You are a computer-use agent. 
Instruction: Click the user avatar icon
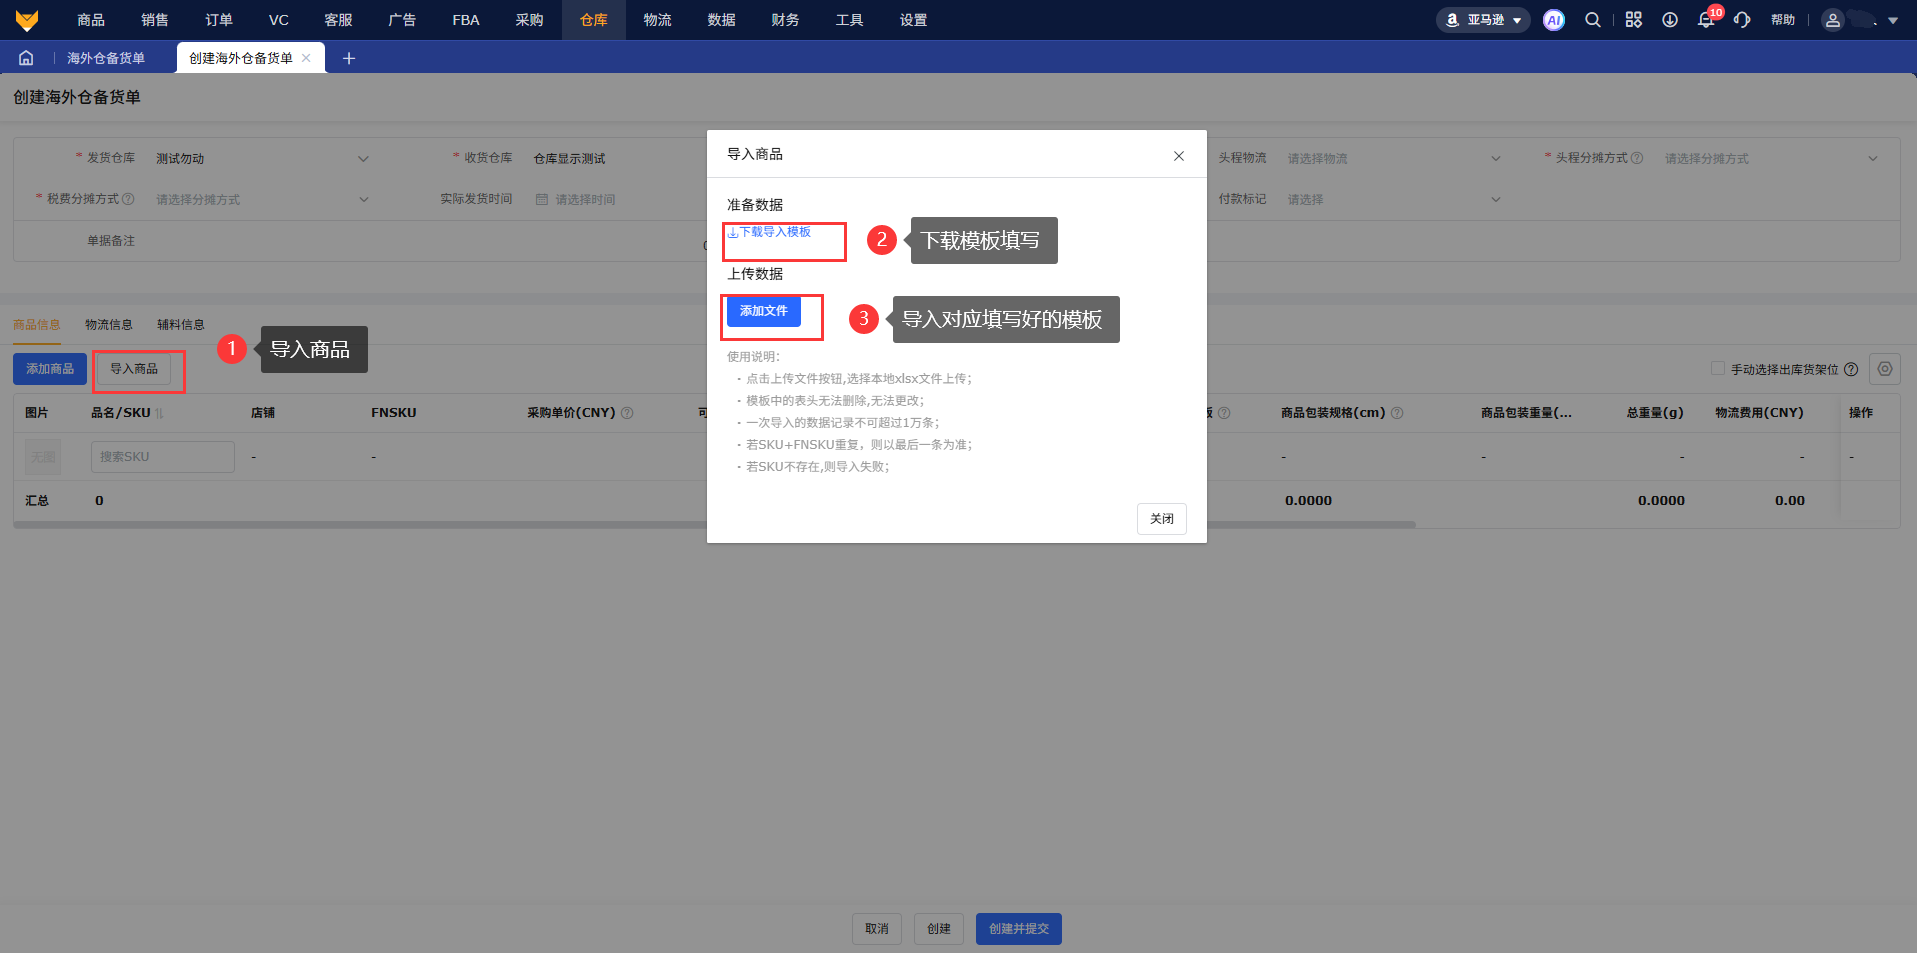(1833, 20)
